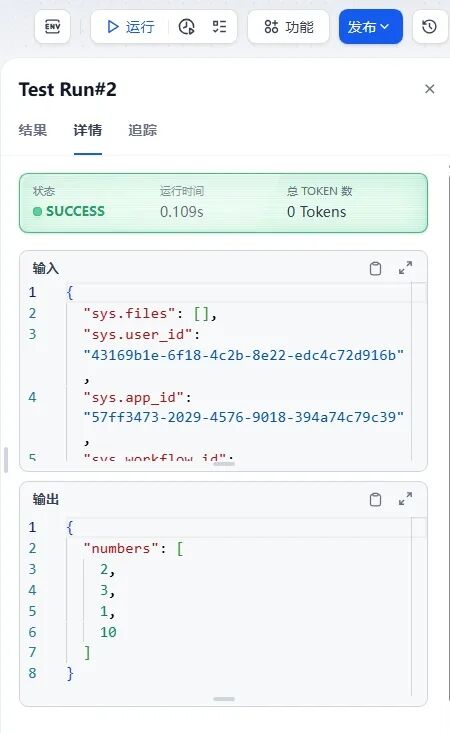This screenshot has height=733, width=450.
Task: Expand the Output (输出) code panel fullscreen
Action: [x=406, y=499]
